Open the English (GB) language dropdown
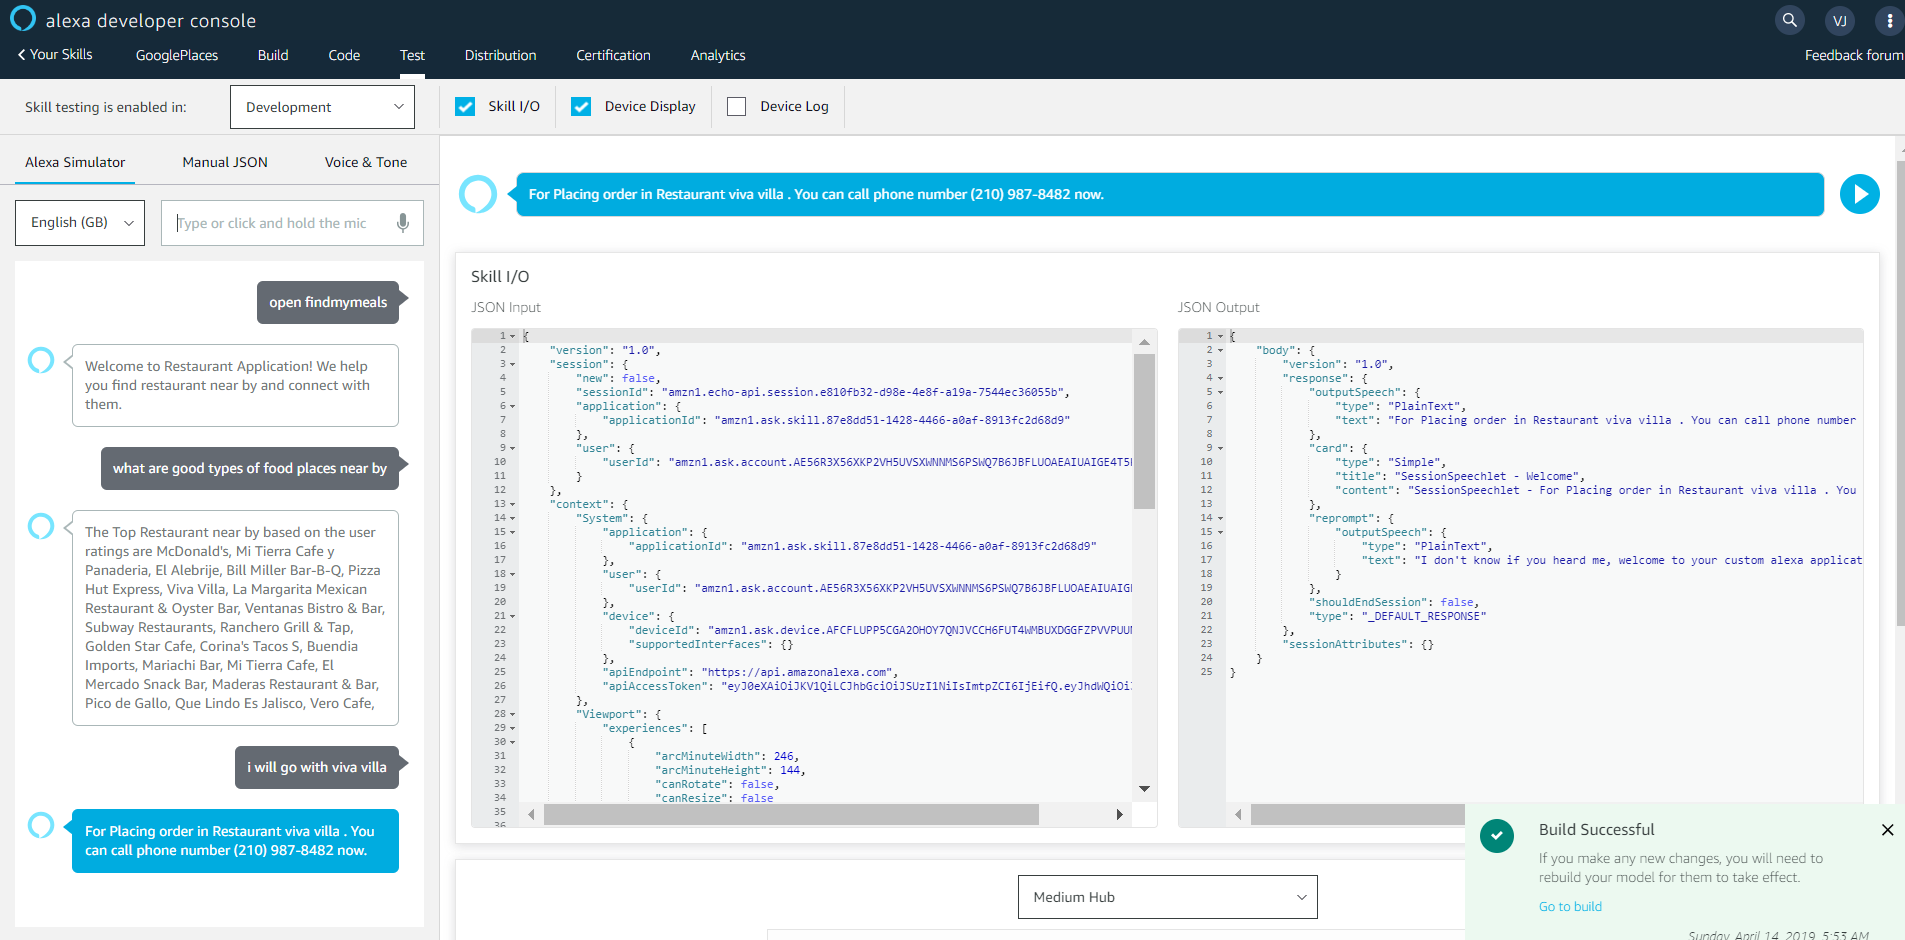The height and width of the screenshot is (940, 1905). pos(80,223)
